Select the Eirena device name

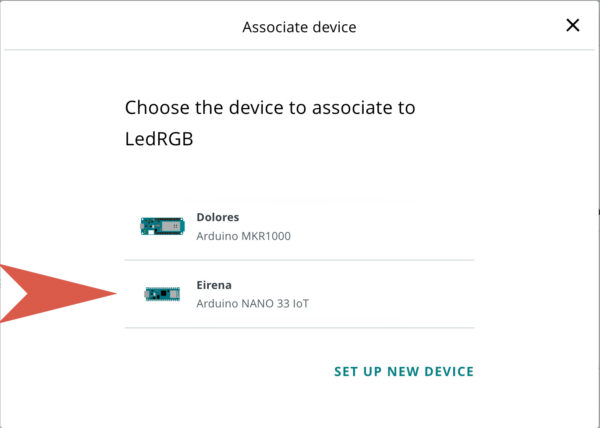pos(214,285)
